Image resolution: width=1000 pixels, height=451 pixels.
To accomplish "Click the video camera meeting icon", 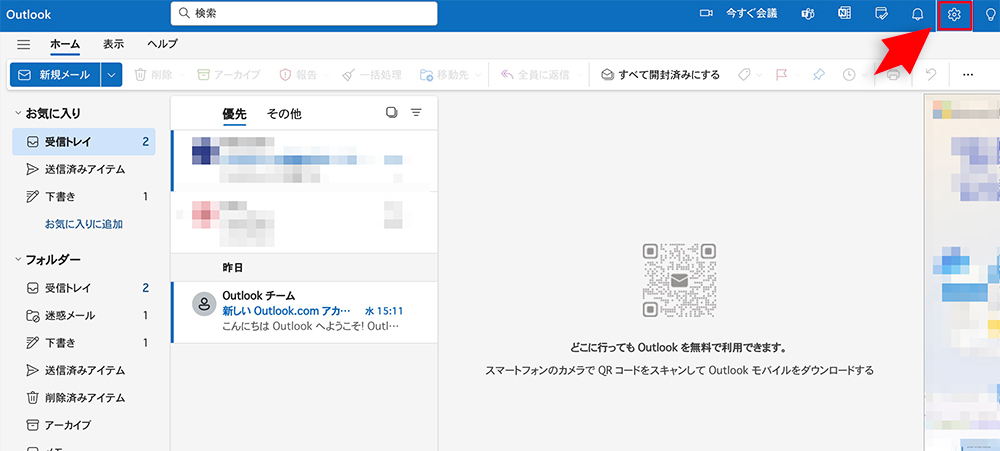I will pyautogui.click(x=706, y=13).
